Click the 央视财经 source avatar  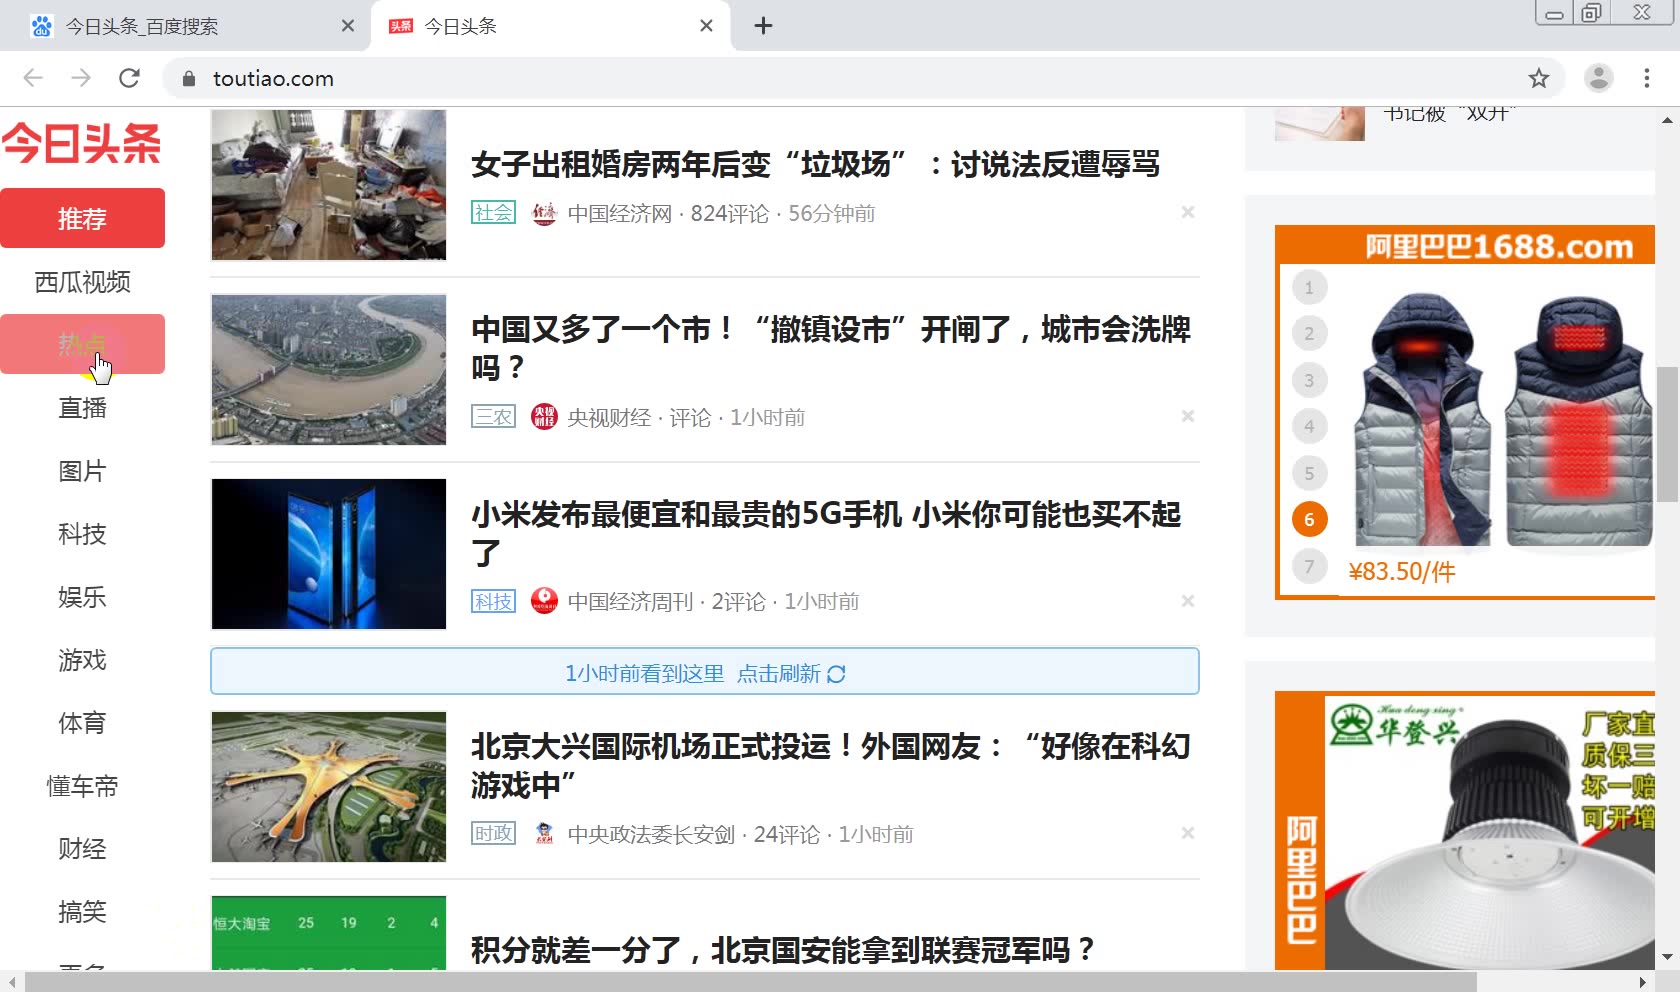coord(544,417)
